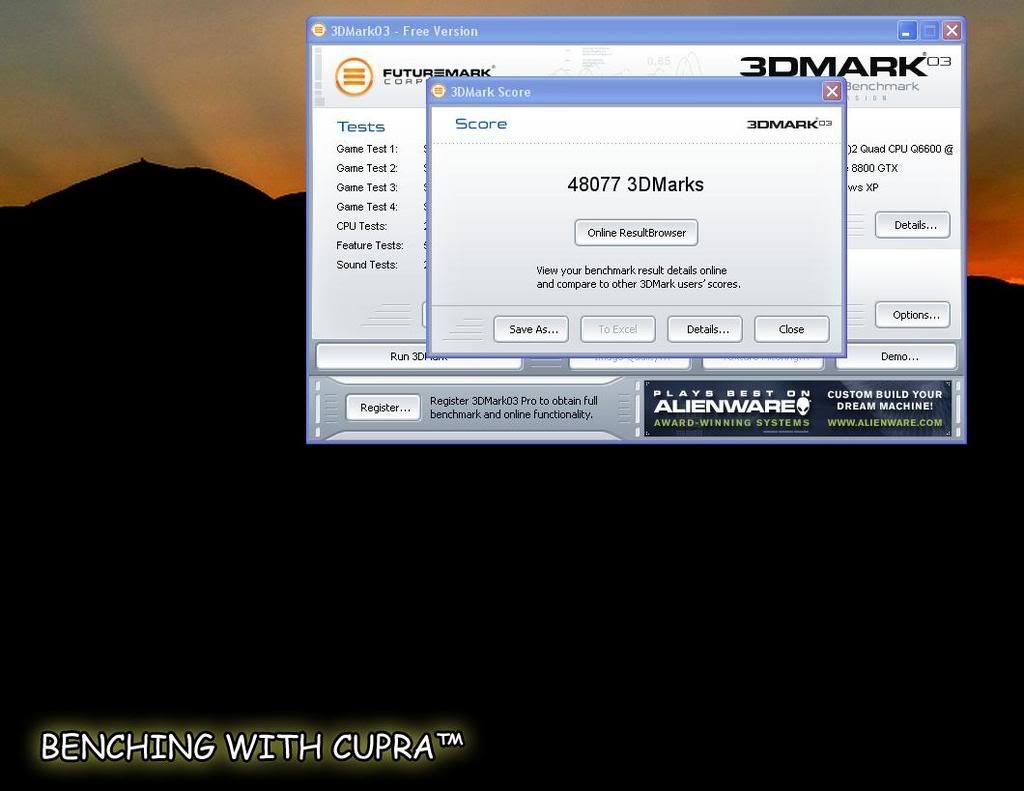Screen dimensions: 1024x791
Task: Click the Game Test 1 label
Action: [367, 149]
